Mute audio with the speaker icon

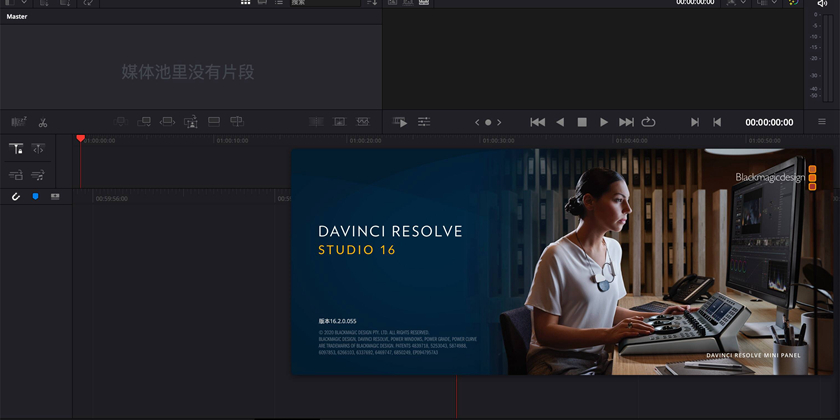click(822, 4)
